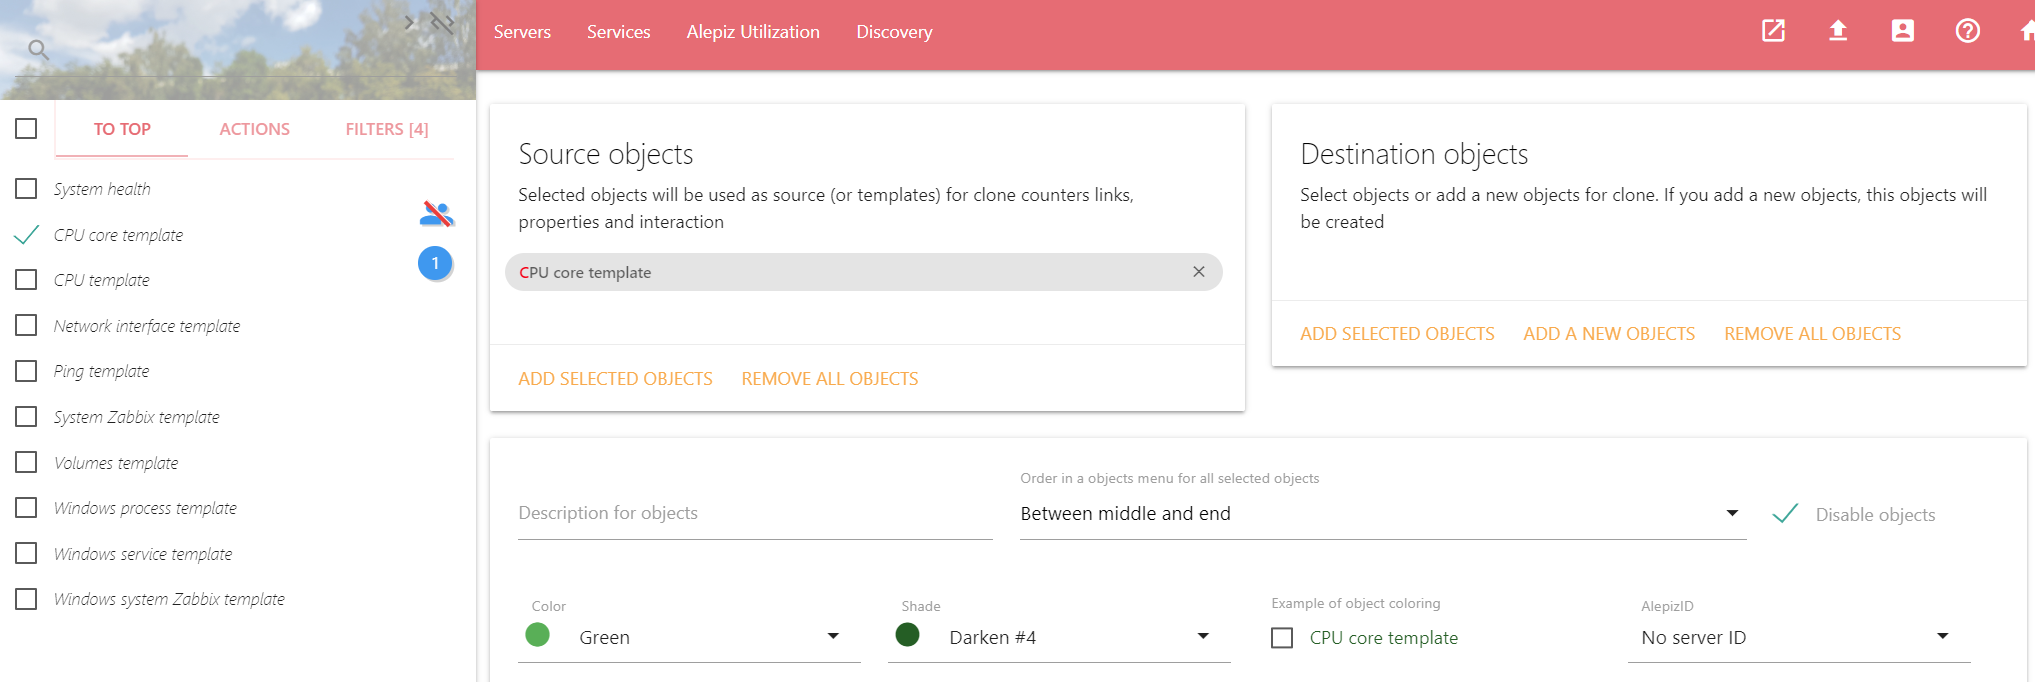This screenshot has height=682, width=2035.
Task: Open the Services menu
Action: [618, 32]
